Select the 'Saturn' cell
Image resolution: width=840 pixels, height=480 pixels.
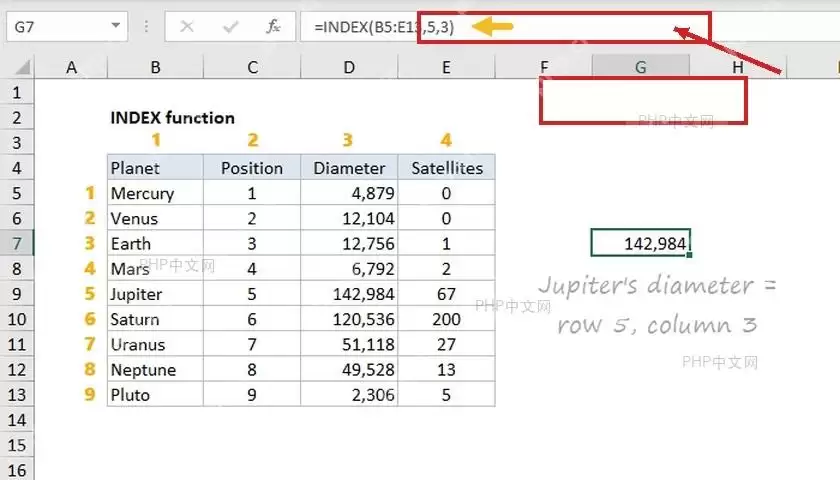click(155, 319)
